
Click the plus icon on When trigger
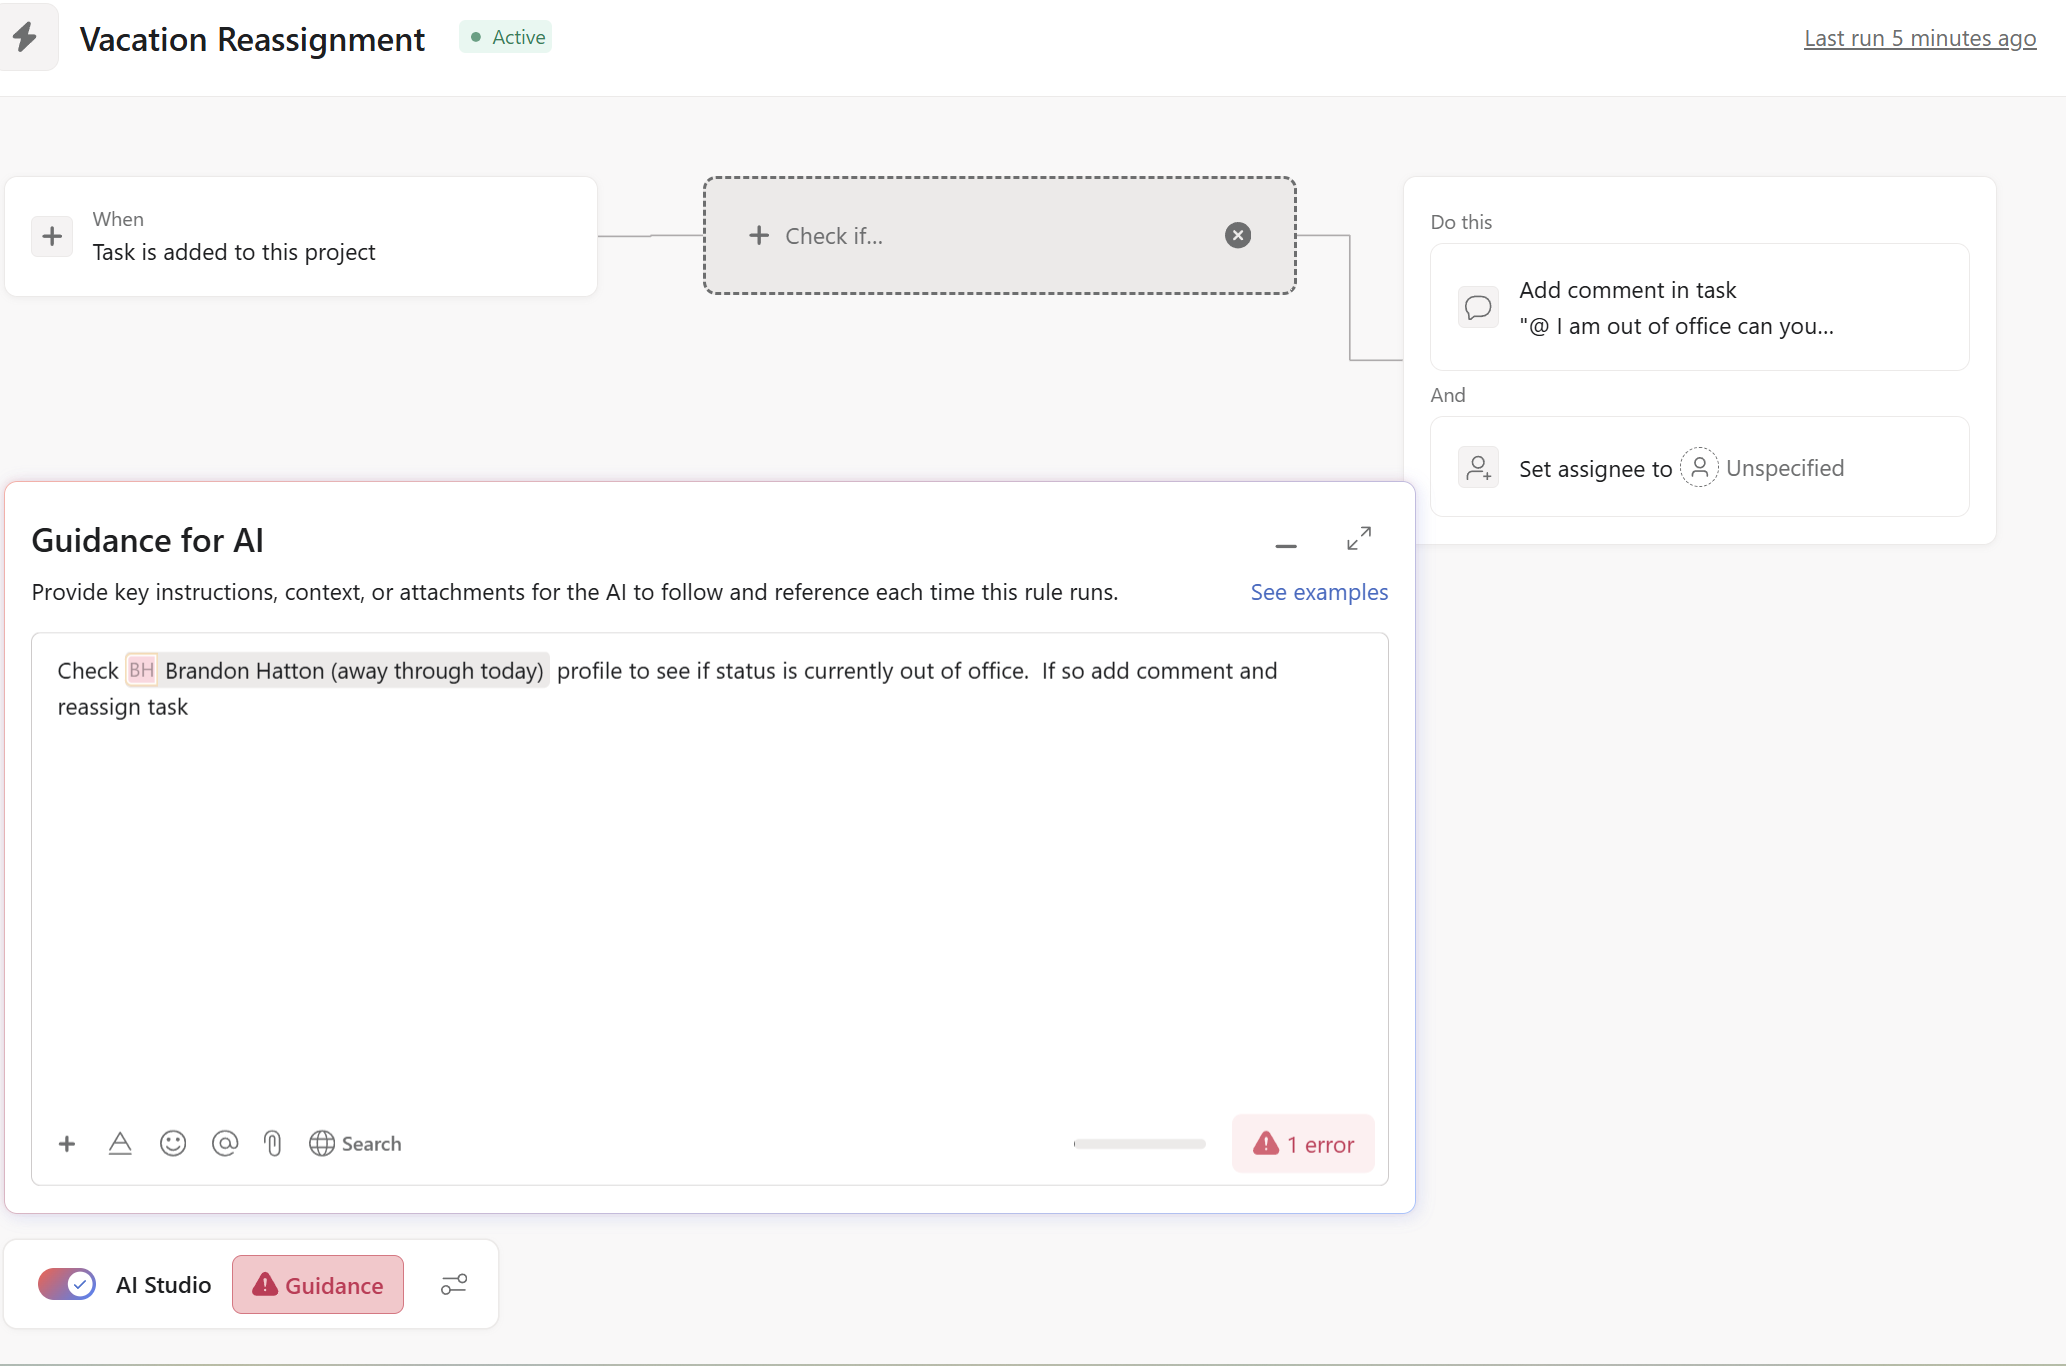pyautogui.click(x=52, y=237)
